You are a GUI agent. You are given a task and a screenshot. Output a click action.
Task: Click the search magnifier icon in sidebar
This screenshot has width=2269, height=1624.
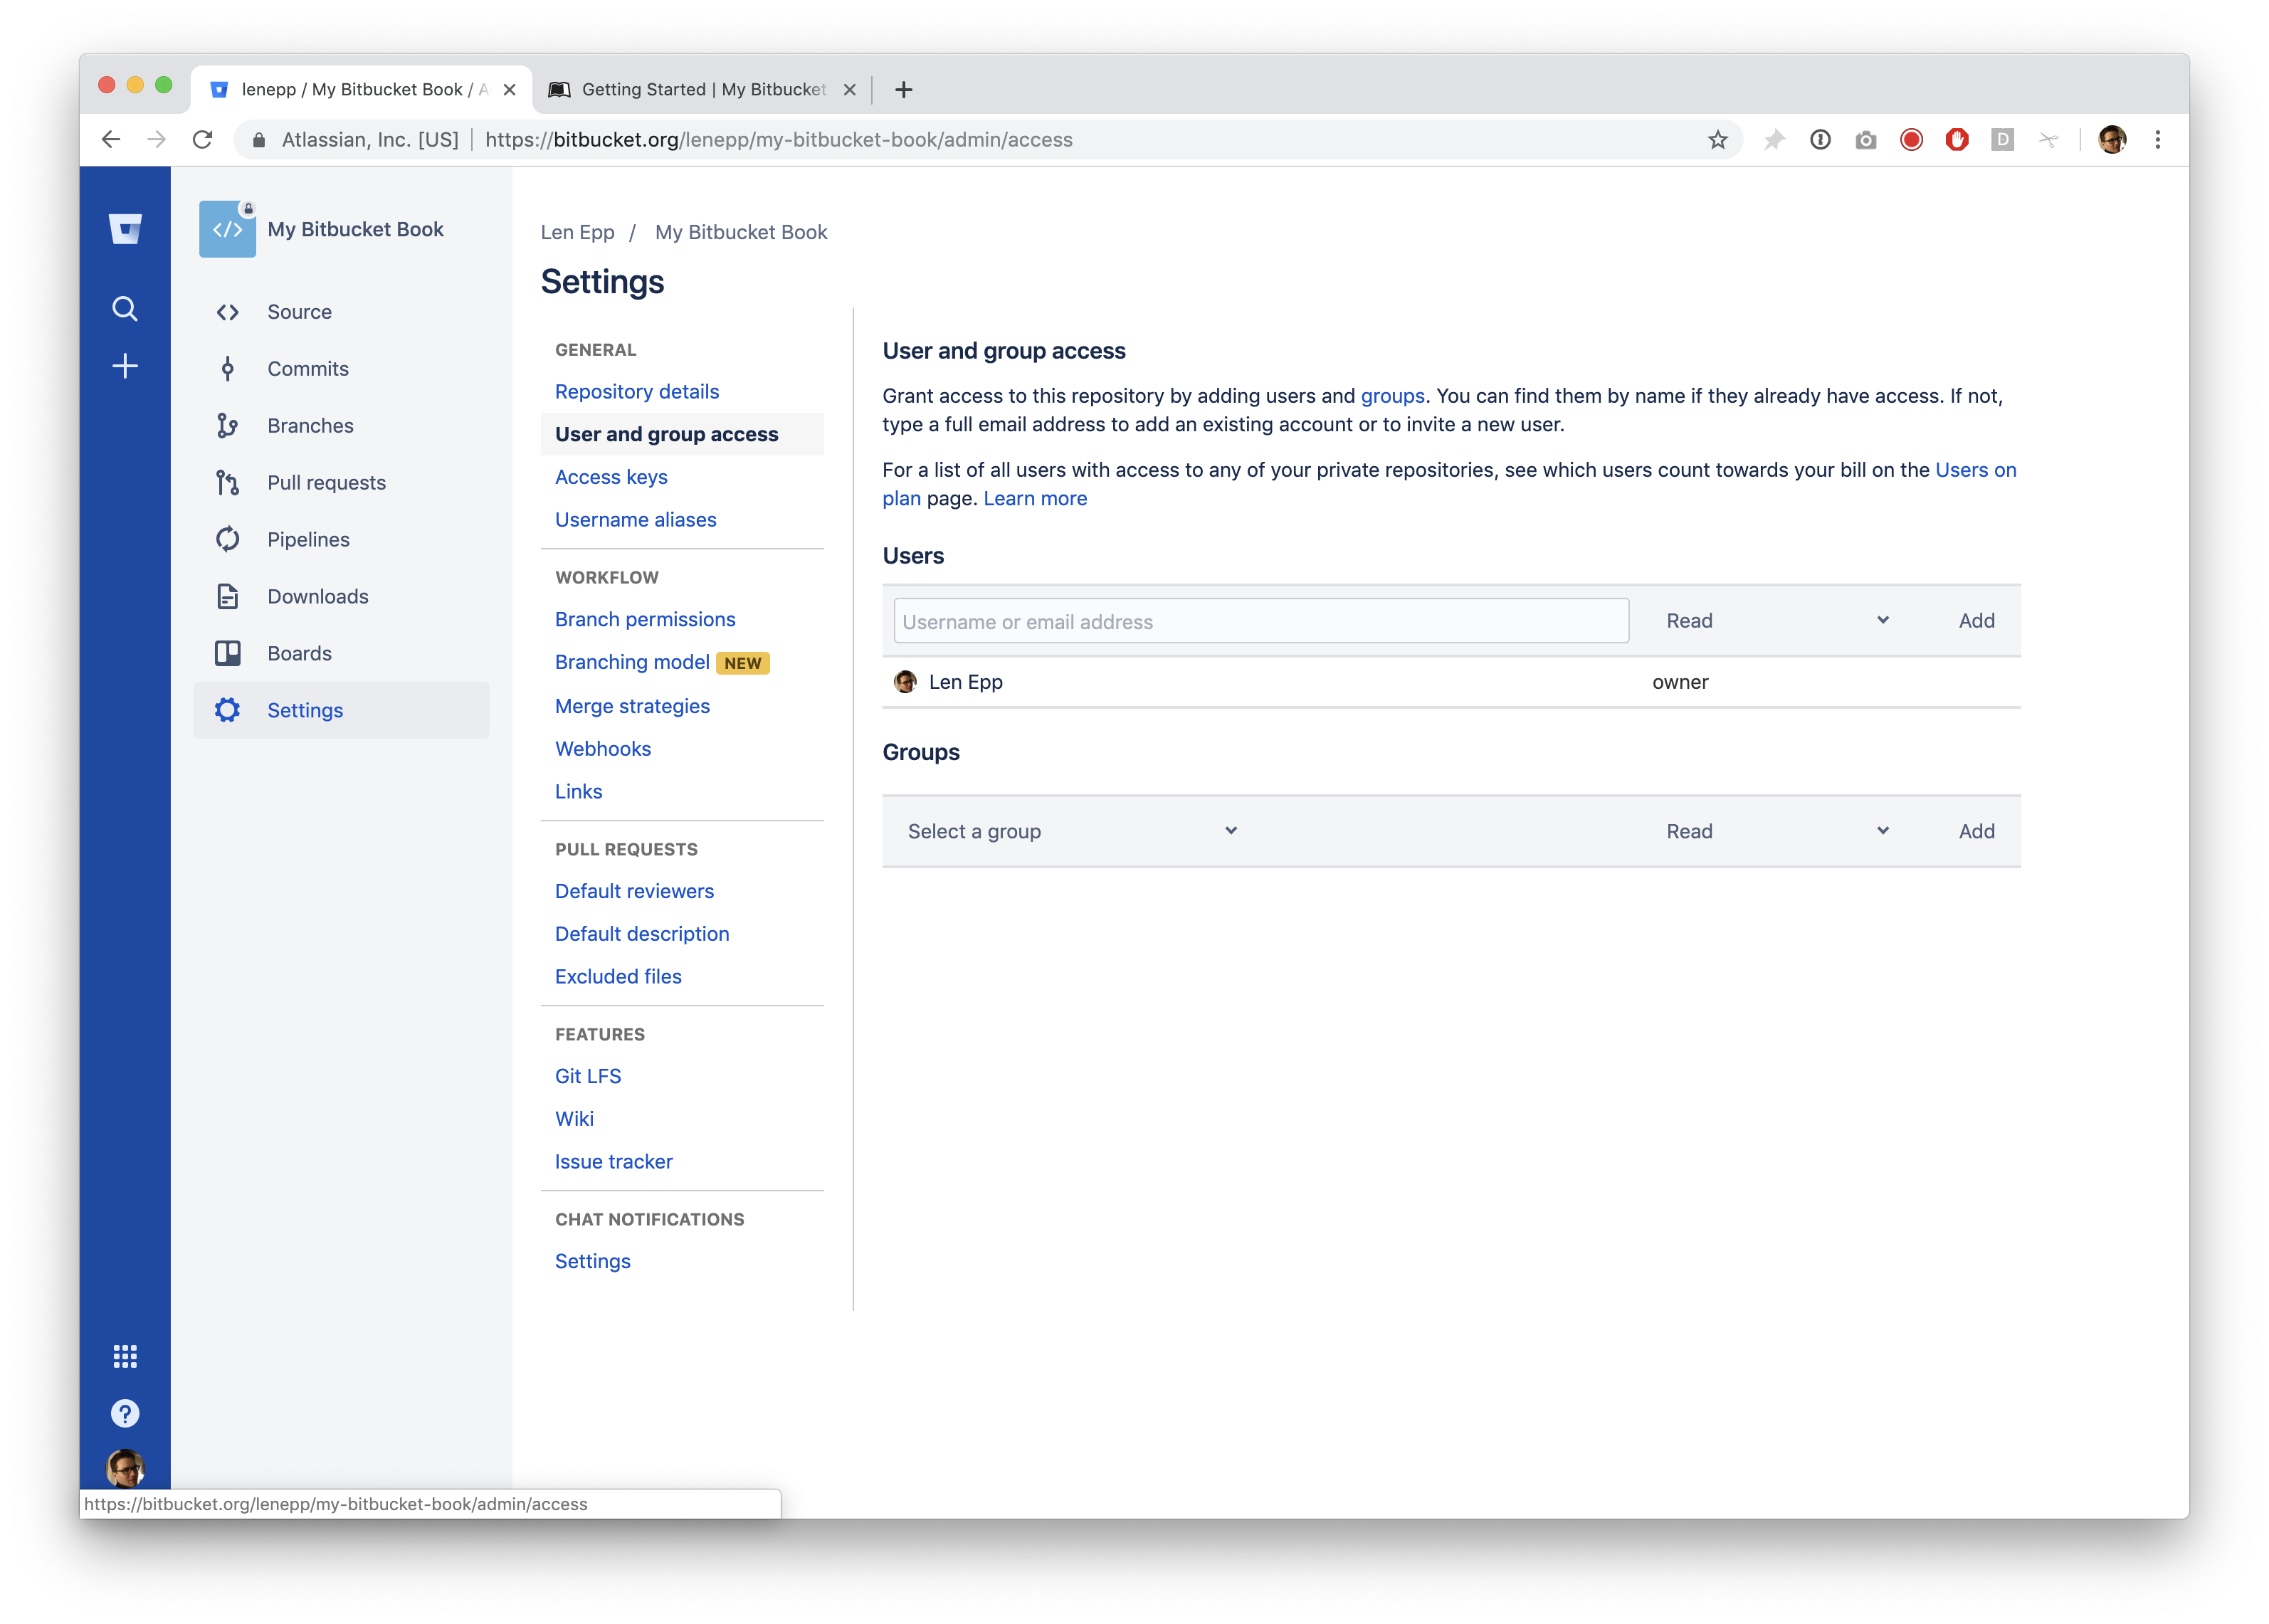(x=125, y=309)
